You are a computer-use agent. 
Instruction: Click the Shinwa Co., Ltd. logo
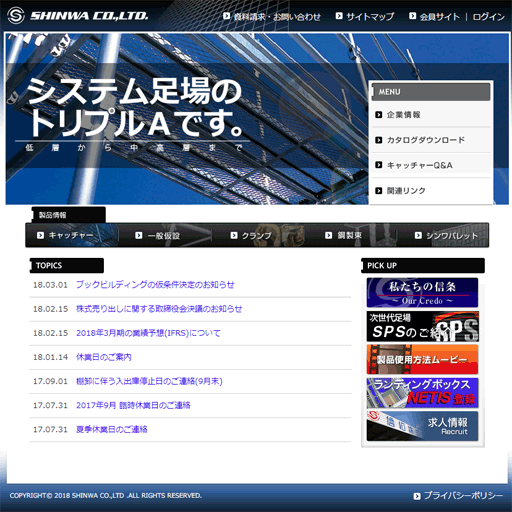(x=78, y=16)
